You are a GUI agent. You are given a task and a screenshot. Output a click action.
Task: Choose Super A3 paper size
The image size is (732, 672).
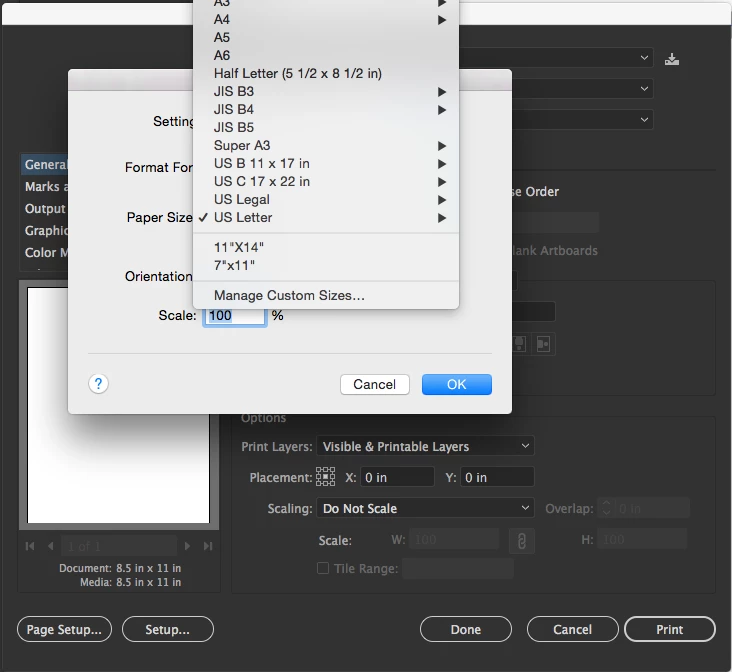326,146
